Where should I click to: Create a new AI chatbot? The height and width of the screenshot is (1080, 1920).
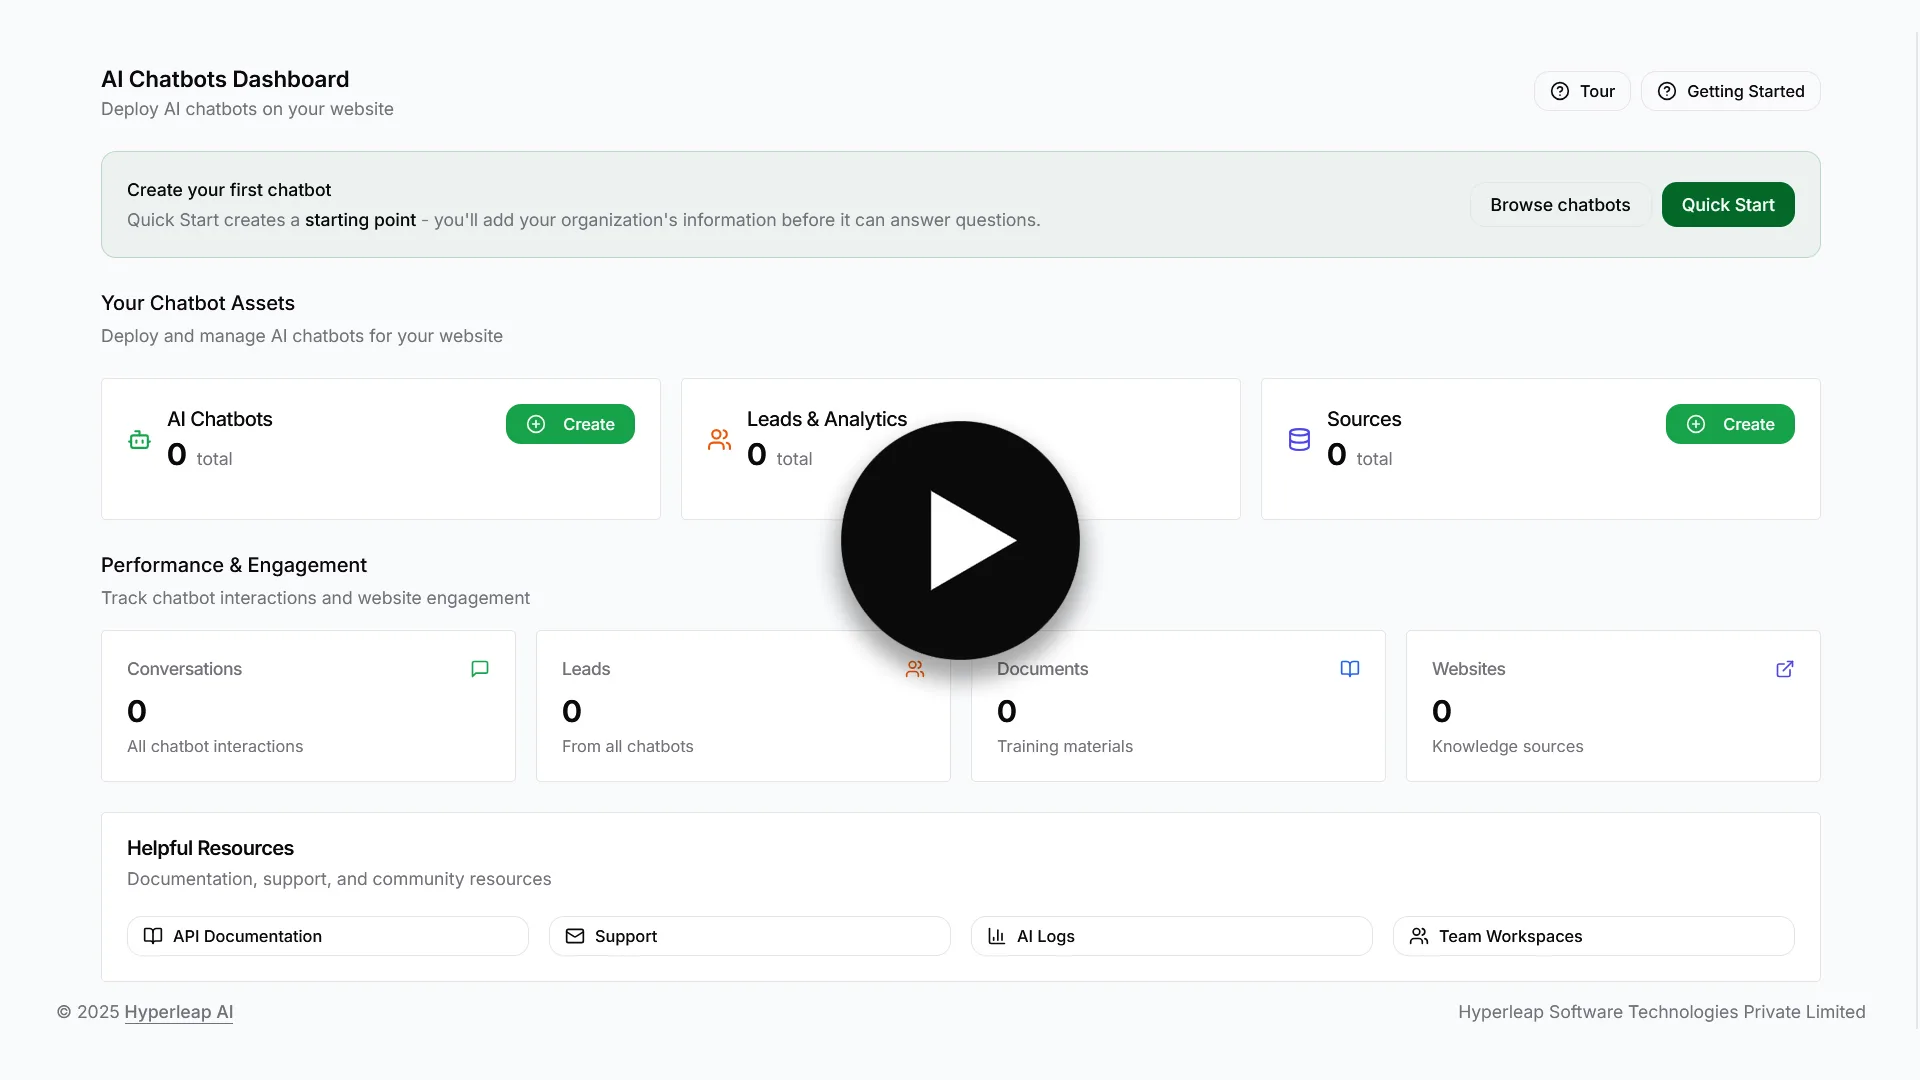[x=570, y=424]
